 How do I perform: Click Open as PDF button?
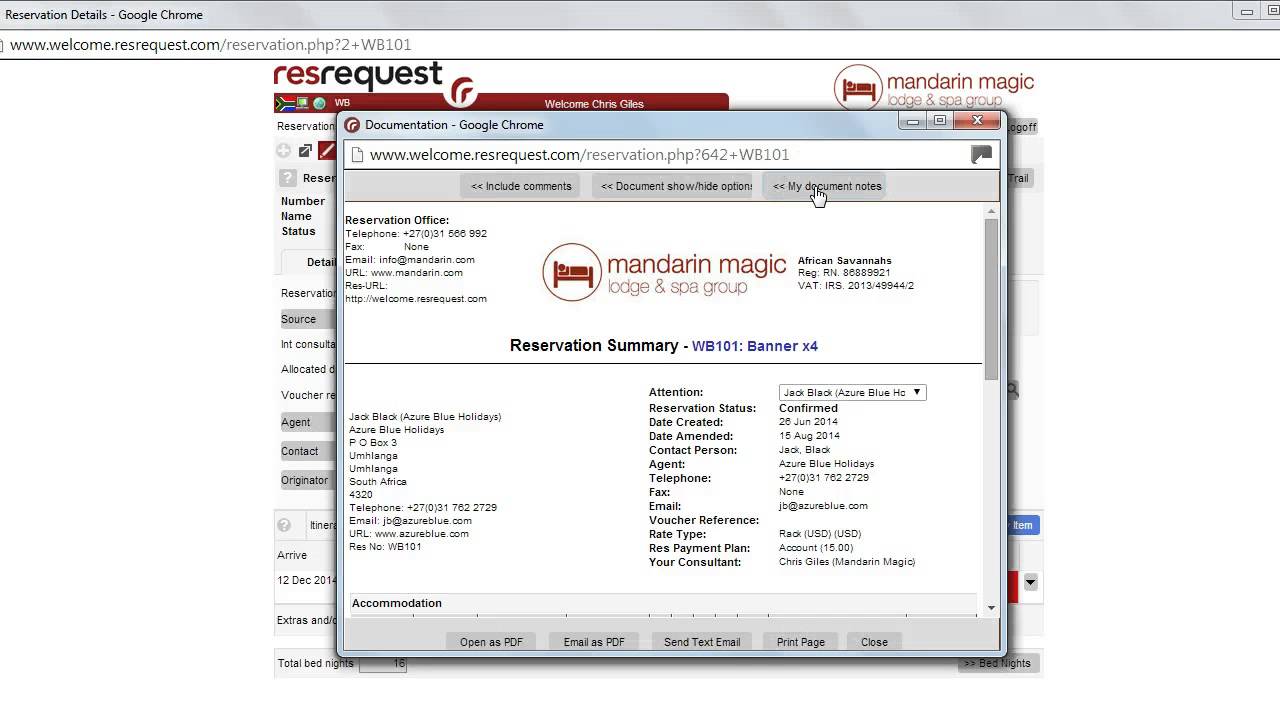click(x=491, y=642)
